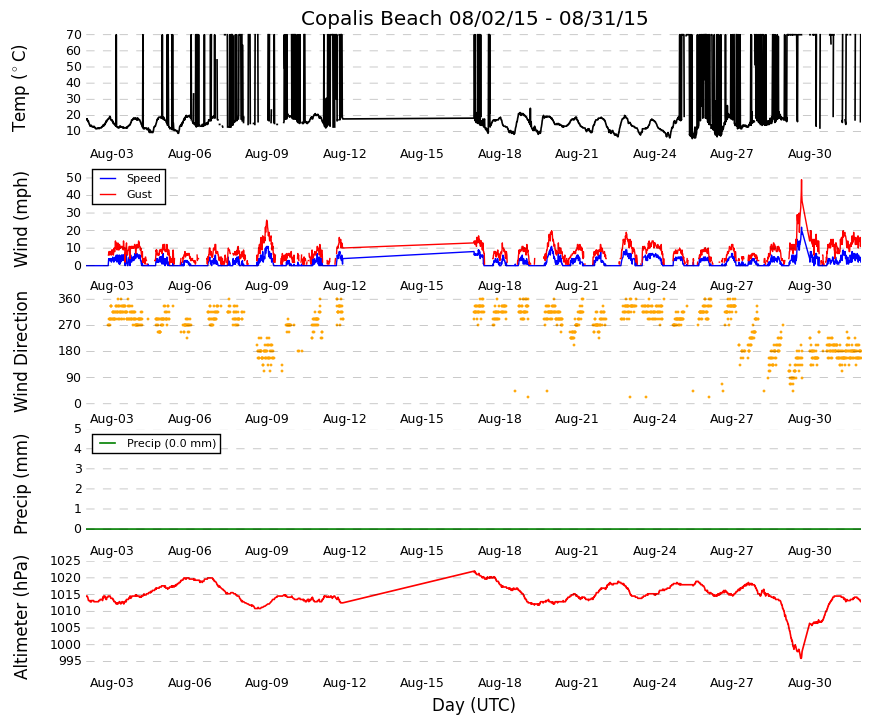This screenshot has height=725, width=871.
Task: Click the 1025 tick on altimeter axis
Action: [x=66, y=561]
